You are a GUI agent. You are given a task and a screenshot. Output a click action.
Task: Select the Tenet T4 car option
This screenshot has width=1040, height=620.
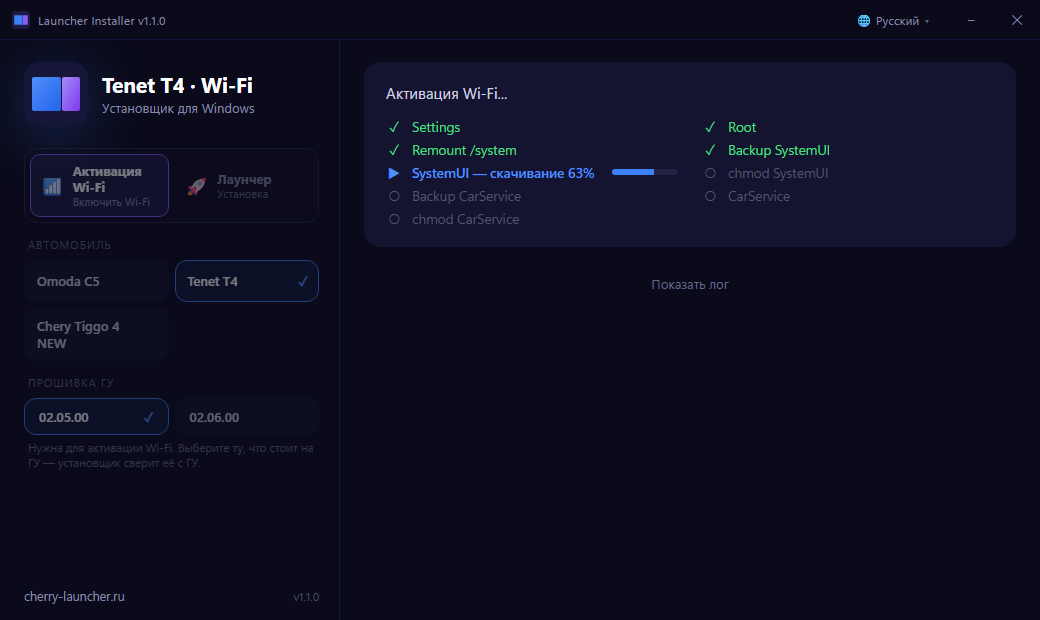pos(247,281)
